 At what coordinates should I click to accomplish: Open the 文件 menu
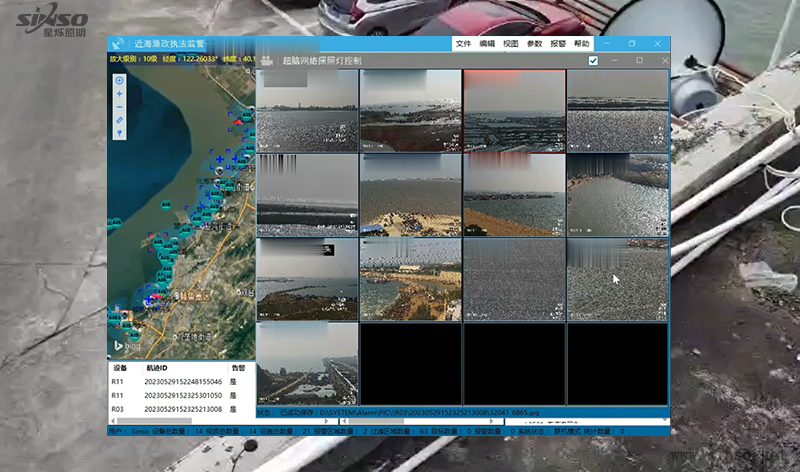point(463,44)
